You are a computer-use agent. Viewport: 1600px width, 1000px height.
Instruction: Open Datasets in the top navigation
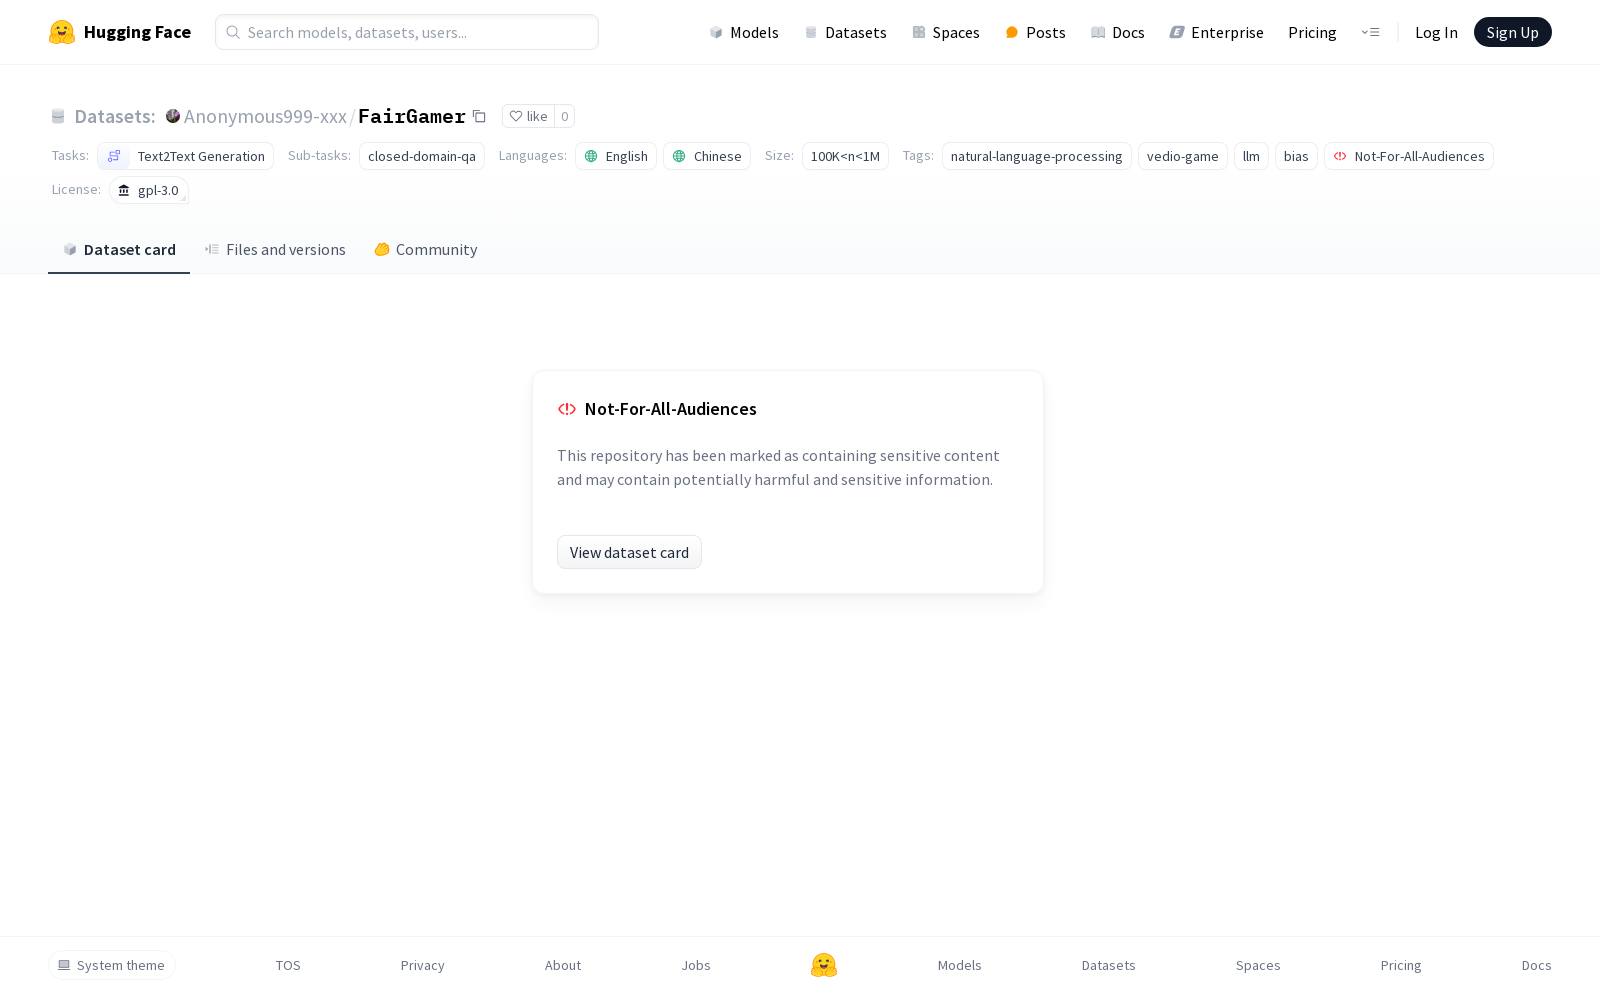tap(846, 32)
